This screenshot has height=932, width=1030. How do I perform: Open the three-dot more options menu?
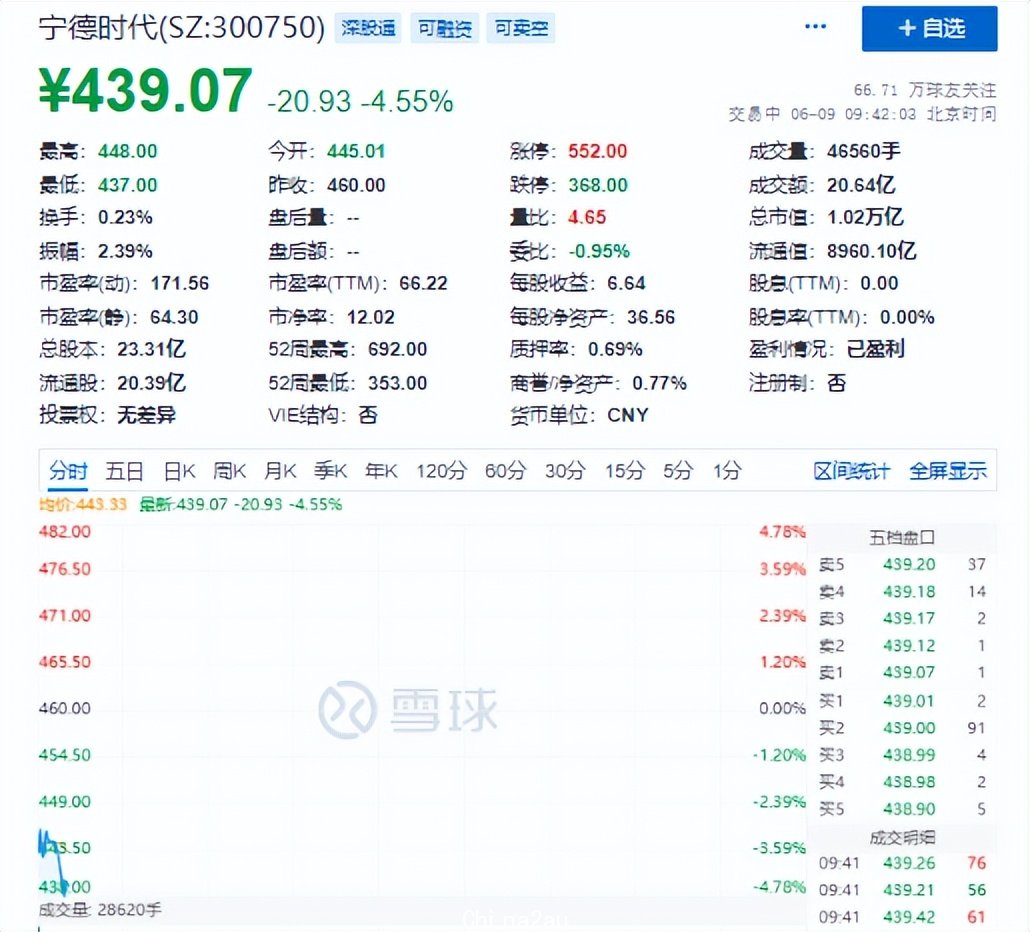[815, 26]
